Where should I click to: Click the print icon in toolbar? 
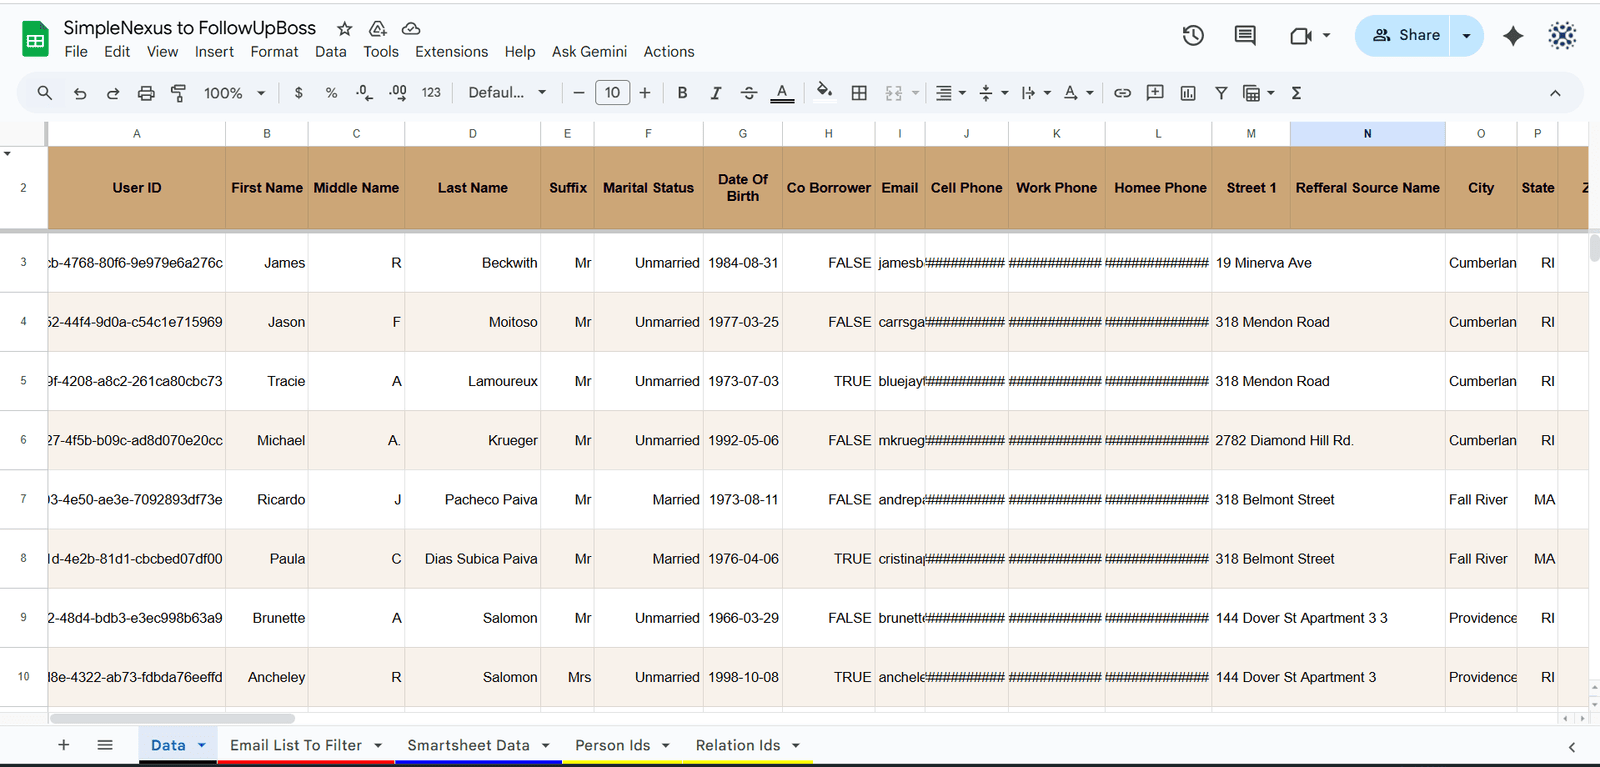(x=146, y=93)
